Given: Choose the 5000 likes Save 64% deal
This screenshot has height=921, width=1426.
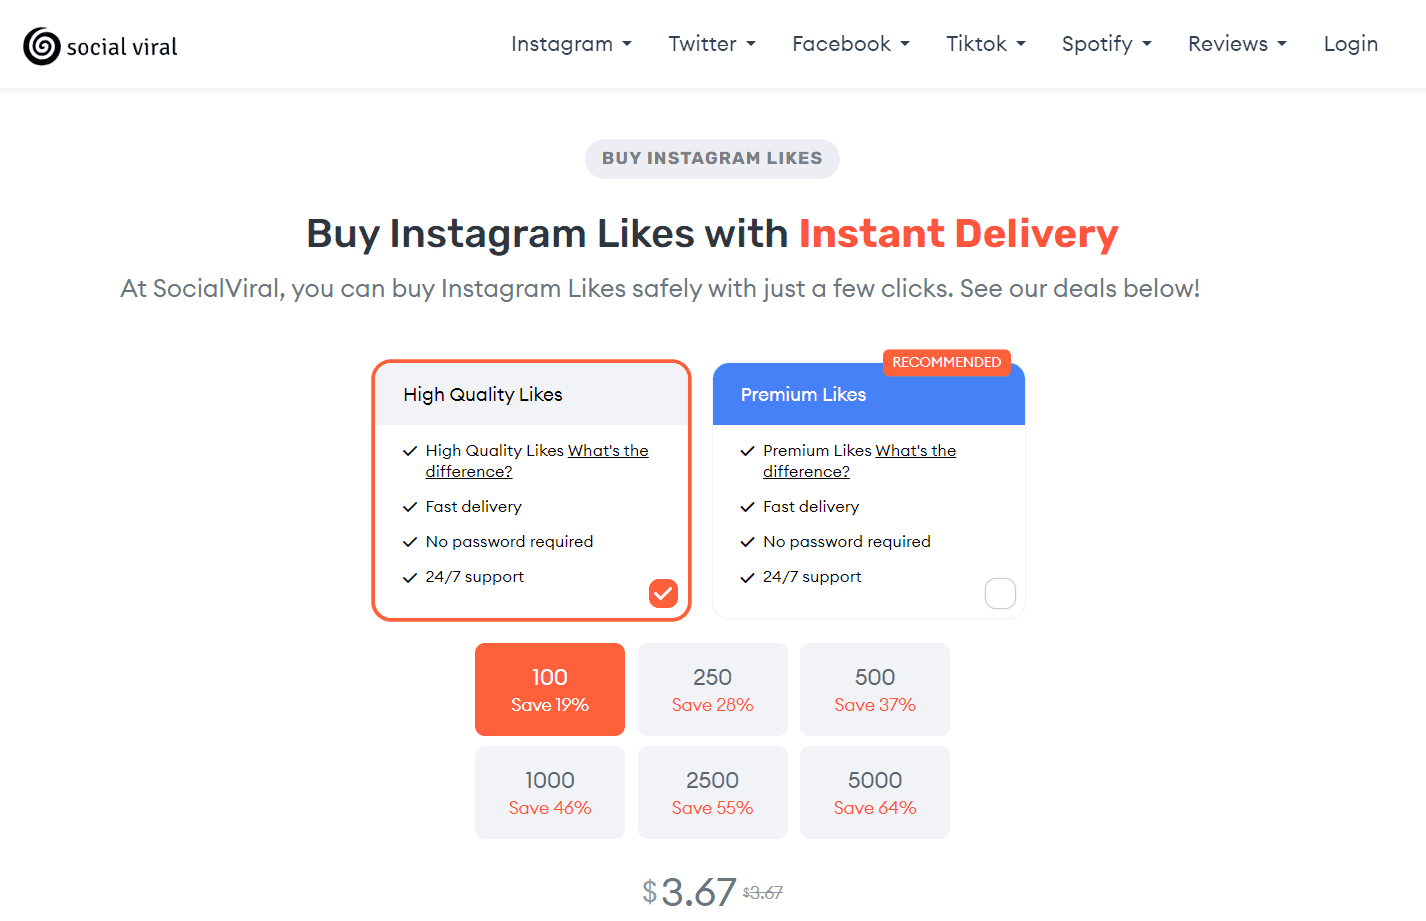Looking at the screenshot, I should pyautogui.click(x=874, y=792).
